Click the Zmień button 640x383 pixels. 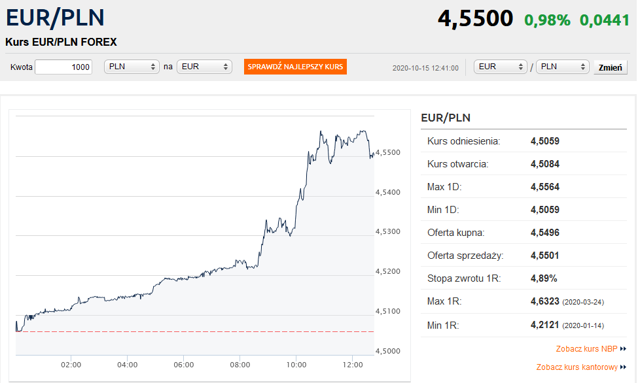610,67
